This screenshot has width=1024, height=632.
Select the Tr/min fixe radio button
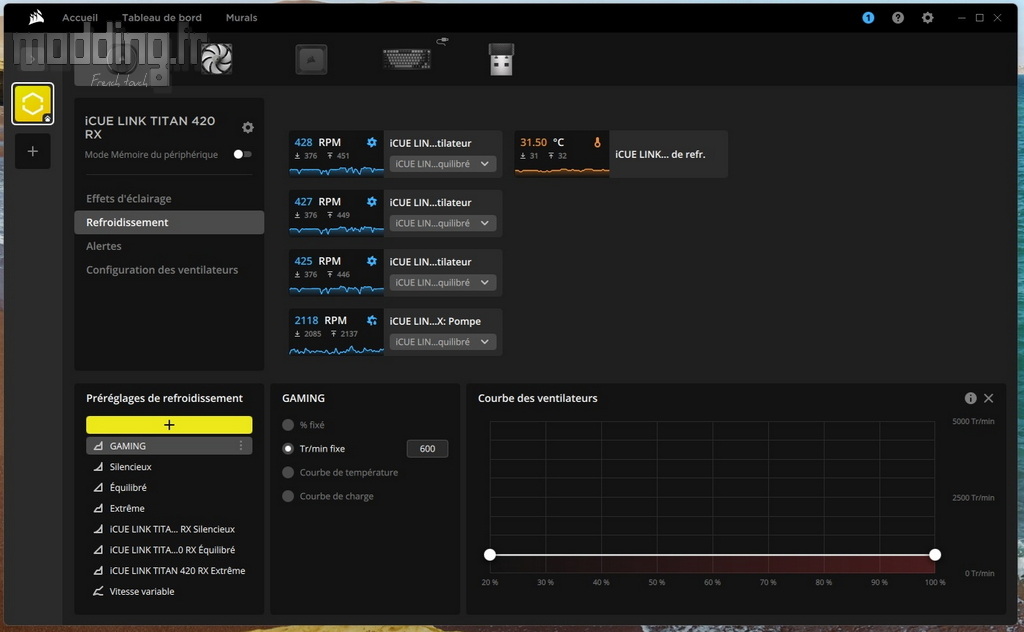(x=288, y=449)
